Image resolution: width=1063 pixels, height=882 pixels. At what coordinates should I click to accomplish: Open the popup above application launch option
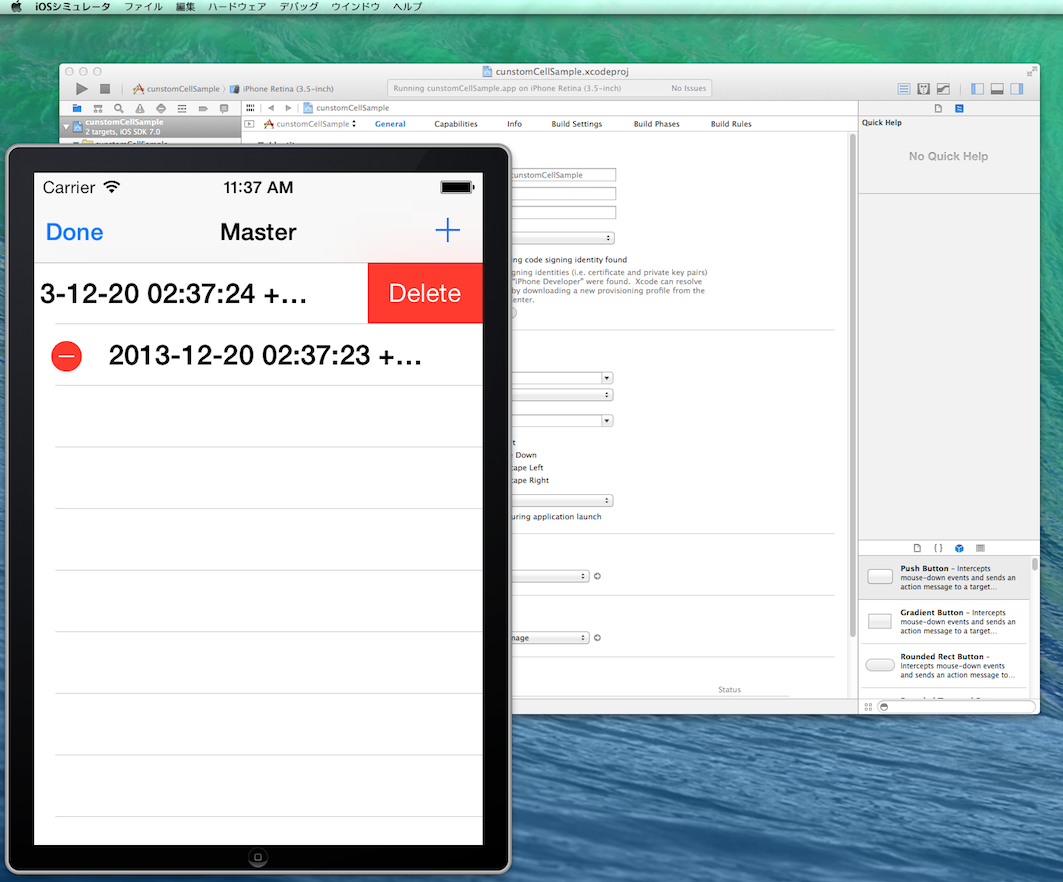coord(563,500)
